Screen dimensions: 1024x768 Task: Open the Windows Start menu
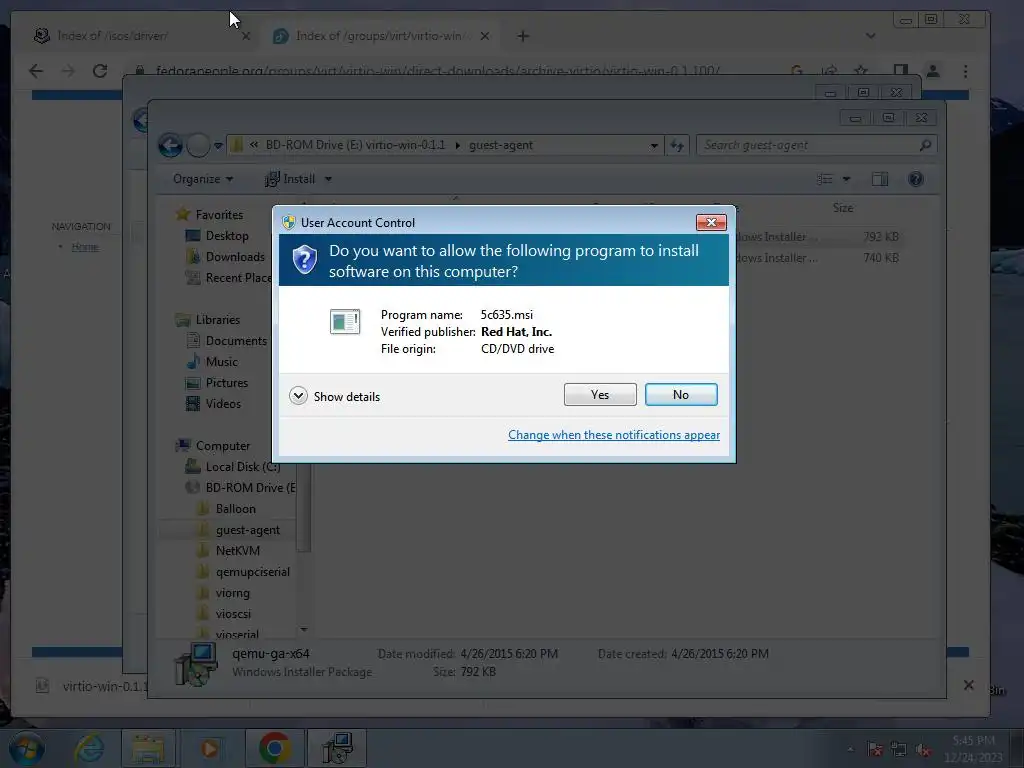pos(26,748)
